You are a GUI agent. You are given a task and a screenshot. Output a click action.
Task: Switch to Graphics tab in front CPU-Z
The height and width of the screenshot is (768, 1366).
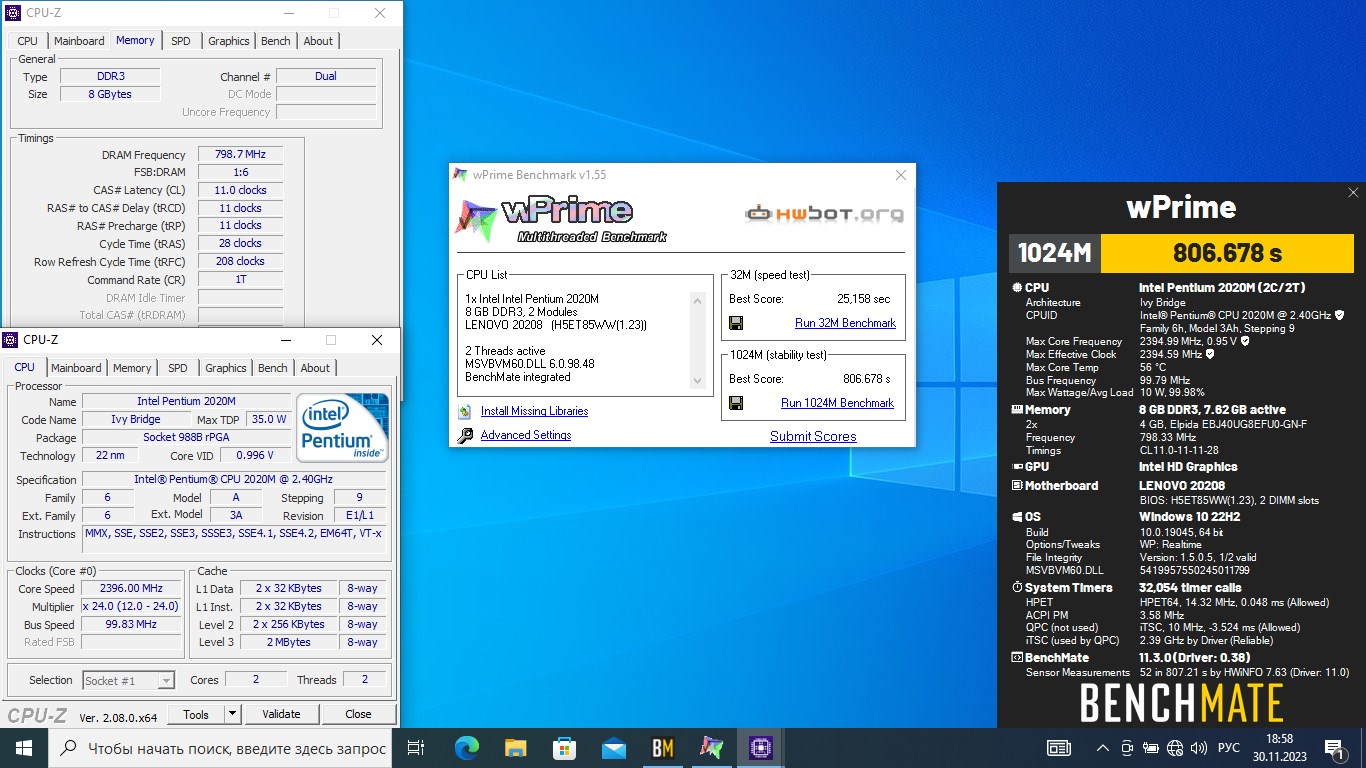pyautogui.click(x=226, y=368)
